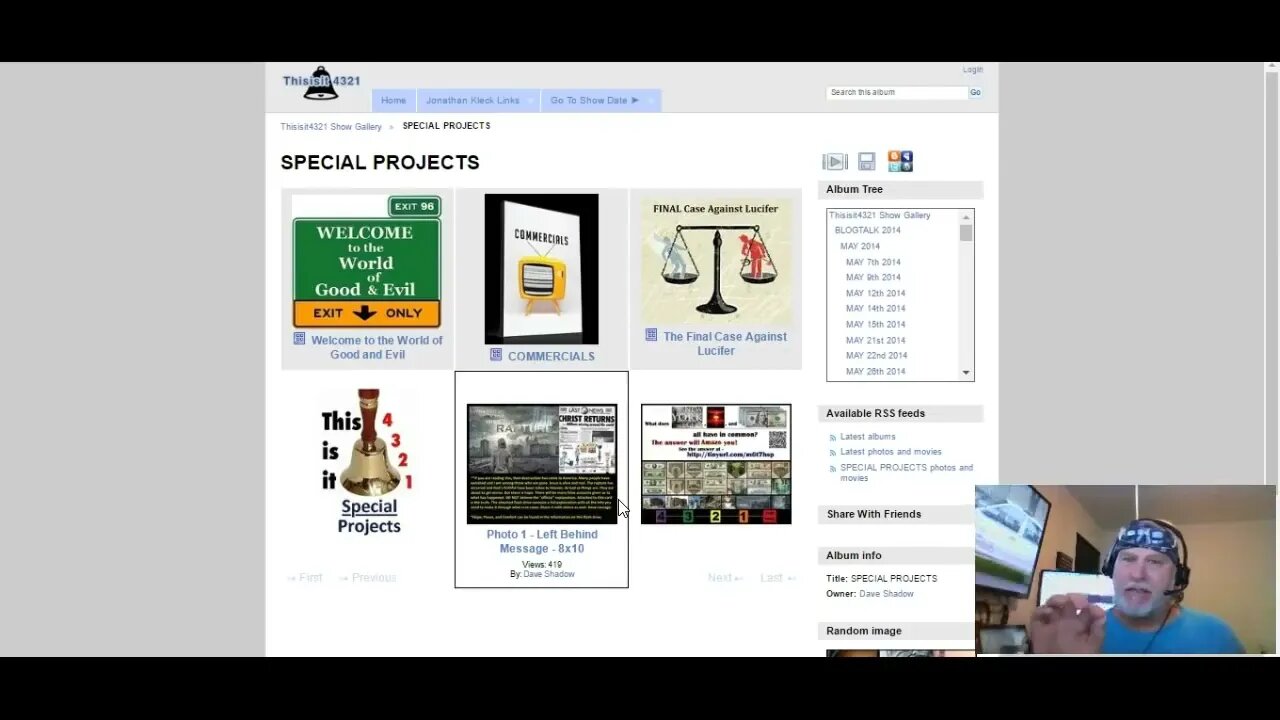Click the Previous pagination link
Image resolution: width=1280 pixels, height=720 pixels.
367,578
